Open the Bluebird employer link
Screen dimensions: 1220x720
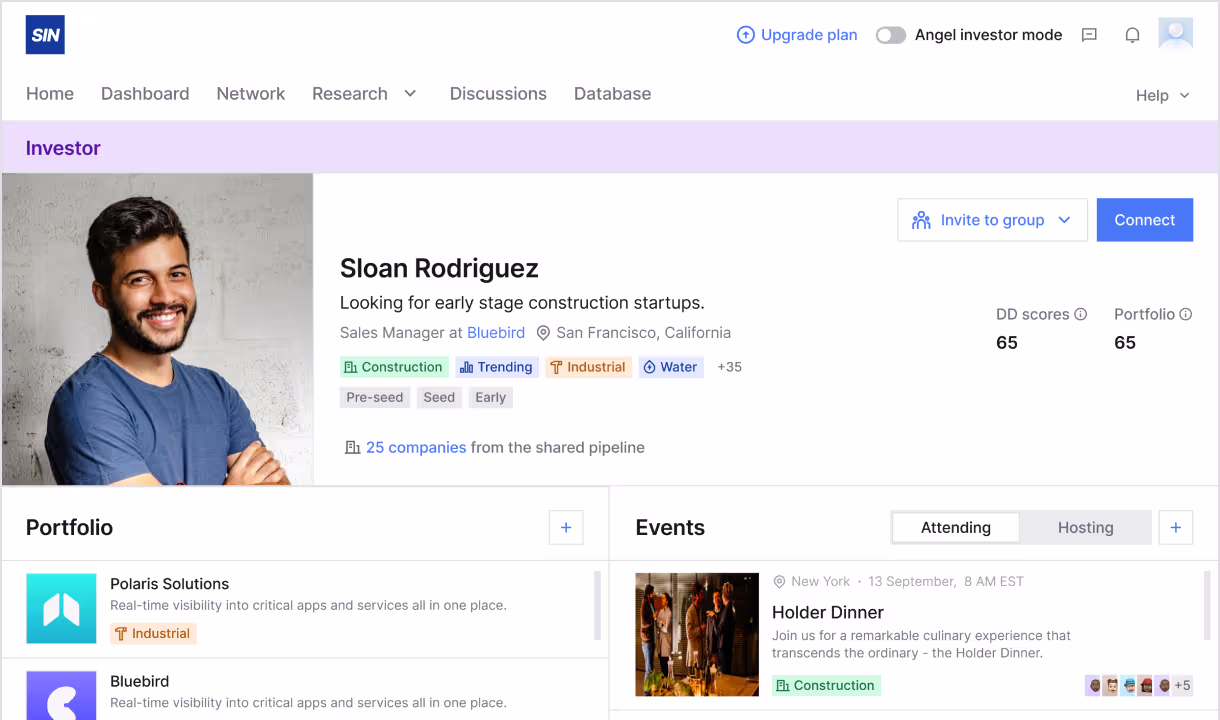[496, 333]
